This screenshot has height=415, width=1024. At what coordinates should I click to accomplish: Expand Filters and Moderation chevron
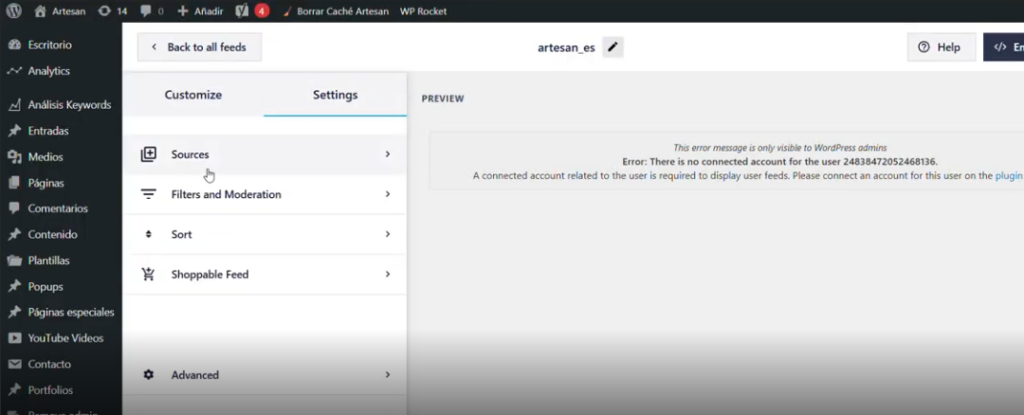(388, 194)
